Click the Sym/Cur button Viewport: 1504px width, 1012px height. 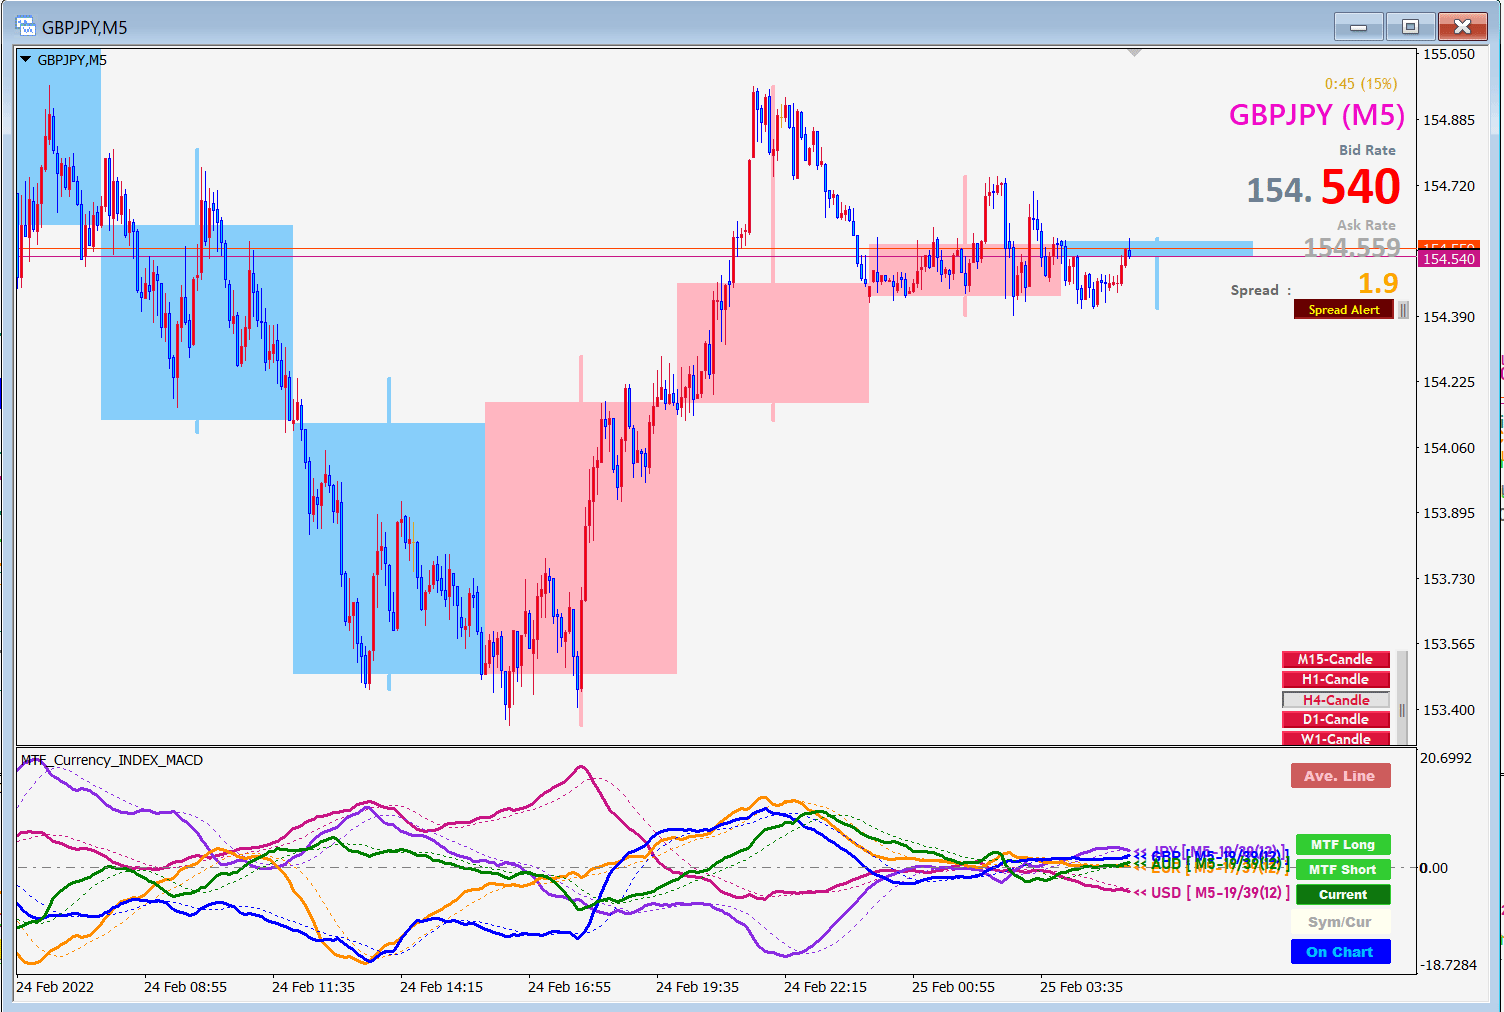(1340, 922)
